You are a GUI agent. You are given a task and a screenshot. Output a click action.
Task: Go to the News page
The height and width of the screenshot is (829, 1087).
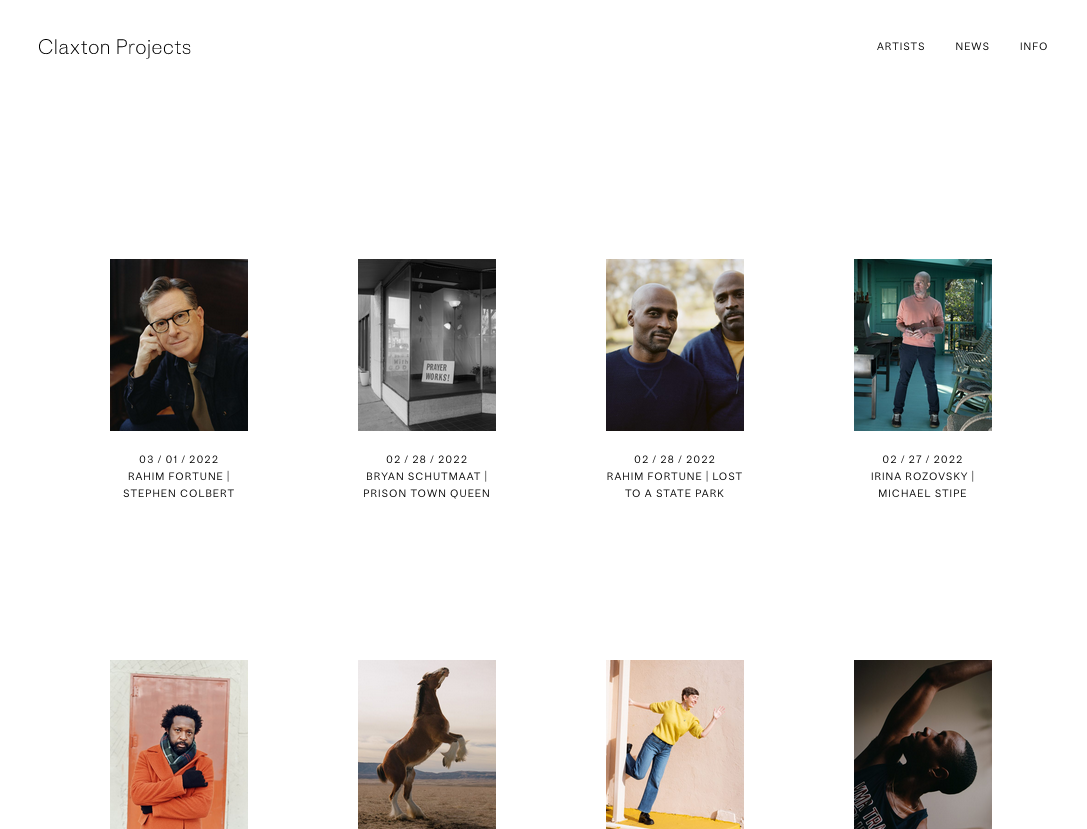point(972,46)
